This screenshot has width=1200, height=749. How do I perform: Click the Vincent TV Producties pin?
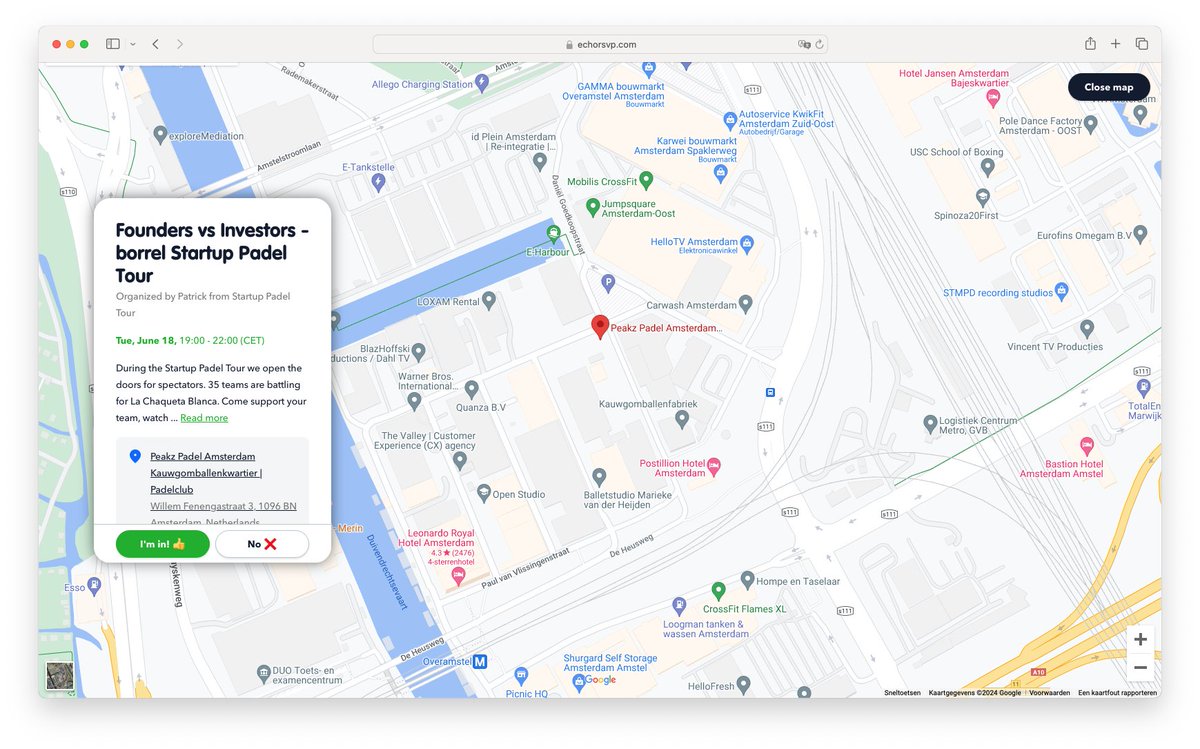coord(1087,328)
